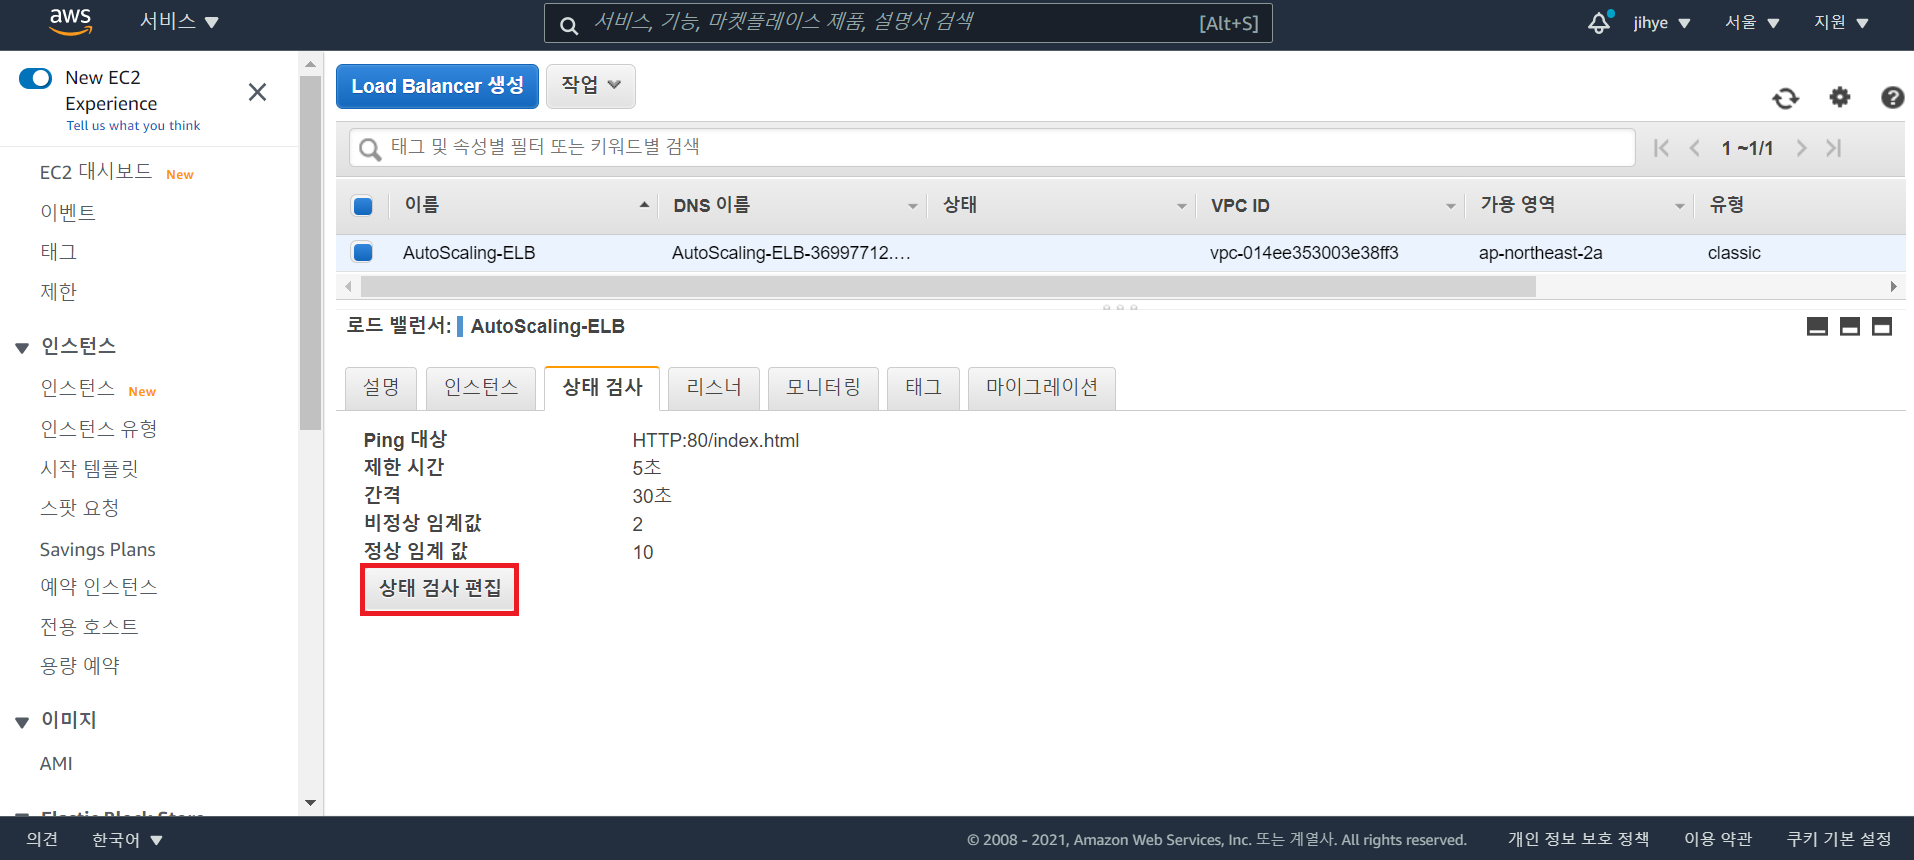The width and height of the screenshot is (1914, 860).
Task: Click the 상태 검사 편집 button
Action: coord(440,588)
